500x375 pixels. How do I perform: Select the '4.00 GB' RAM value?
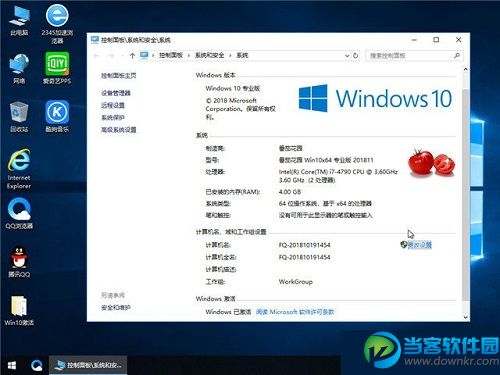click(x=290, y=192)
